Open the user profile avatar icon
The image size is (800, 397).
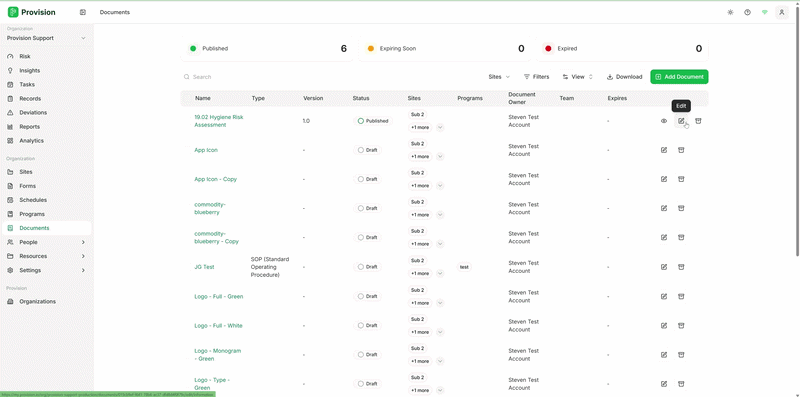782,12
